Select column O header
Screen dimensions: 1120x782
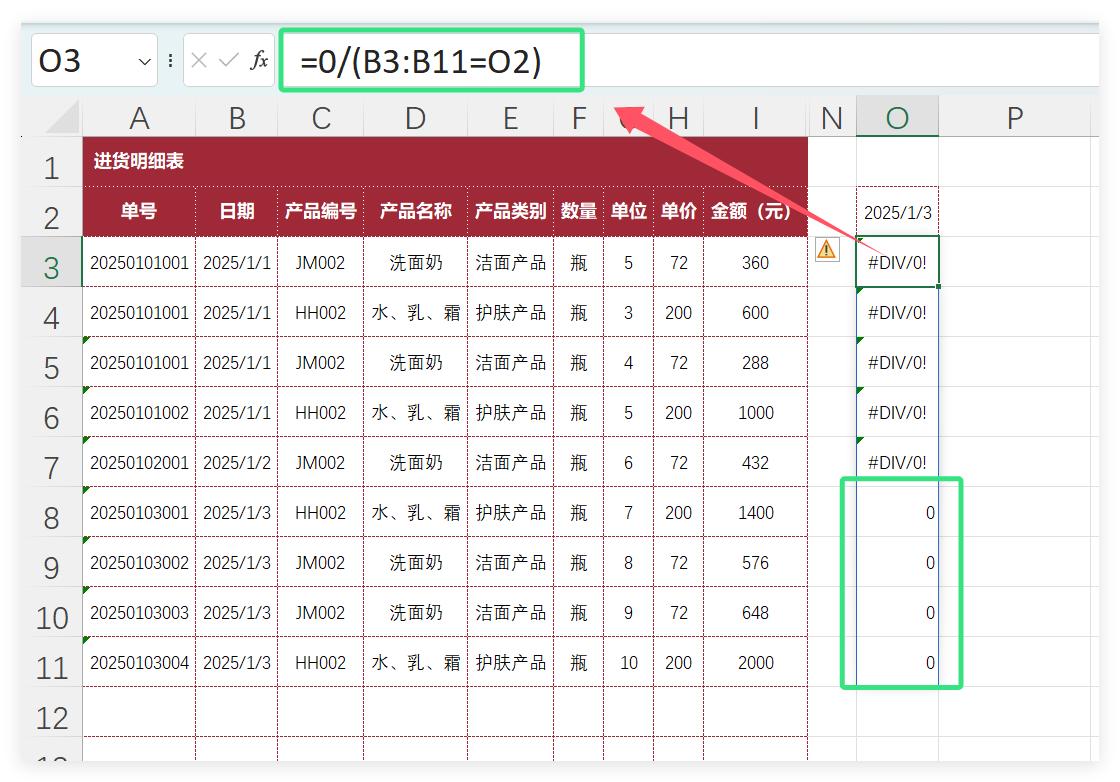(897, 118)
